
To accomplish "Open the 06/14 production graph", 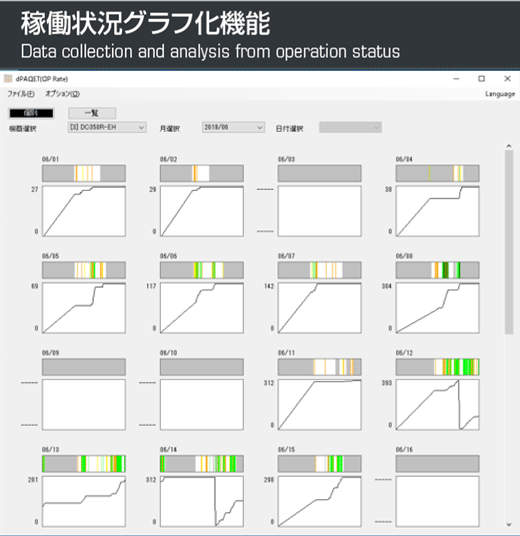I will (202, 501).
